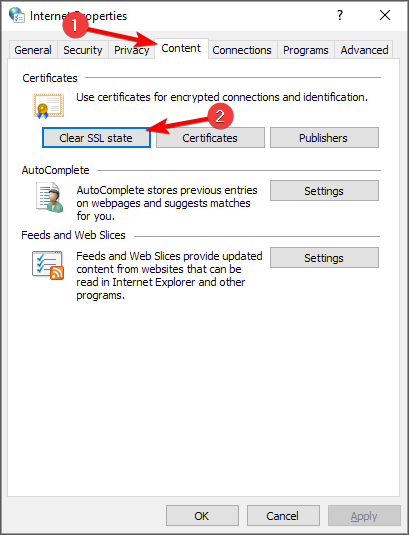Screen dimensions: 409x535
Task: Click the question mark help button
Action: tap(340, 15)
